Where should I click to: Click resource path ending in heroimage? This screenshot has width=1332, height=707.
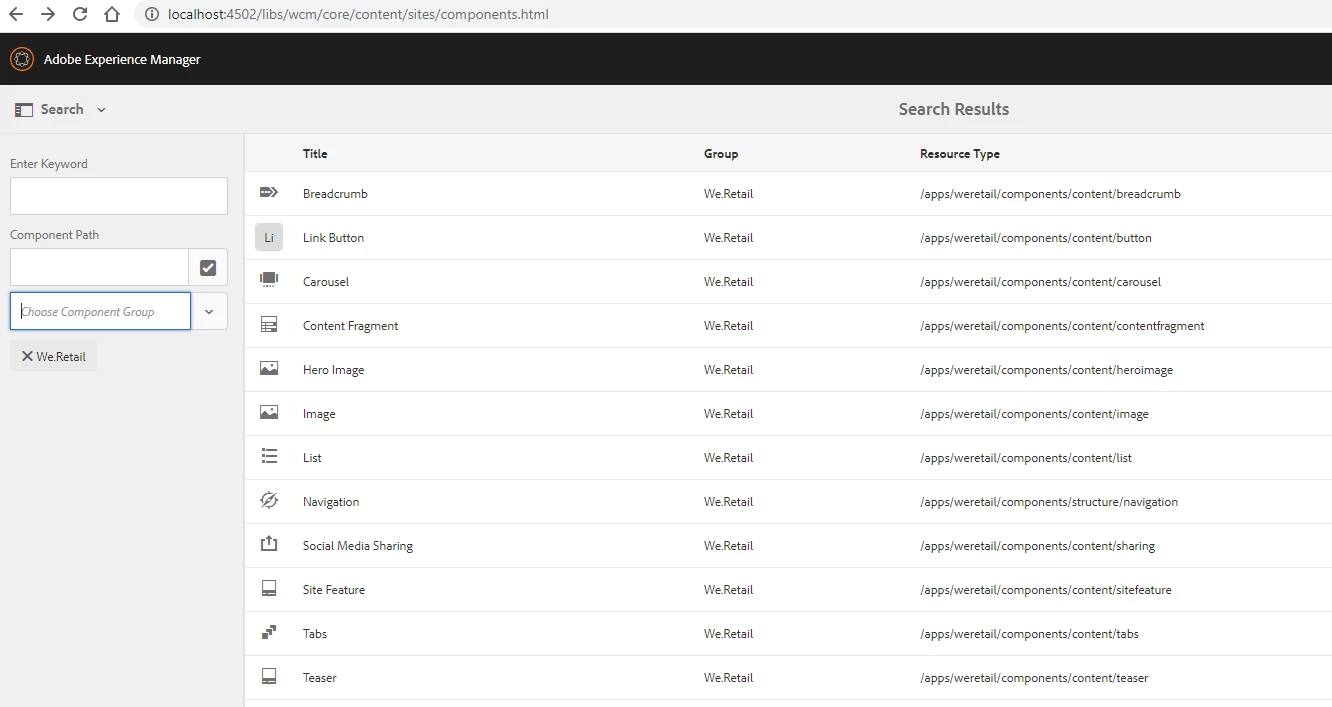pyautogui.click(x=1046, y=369)
